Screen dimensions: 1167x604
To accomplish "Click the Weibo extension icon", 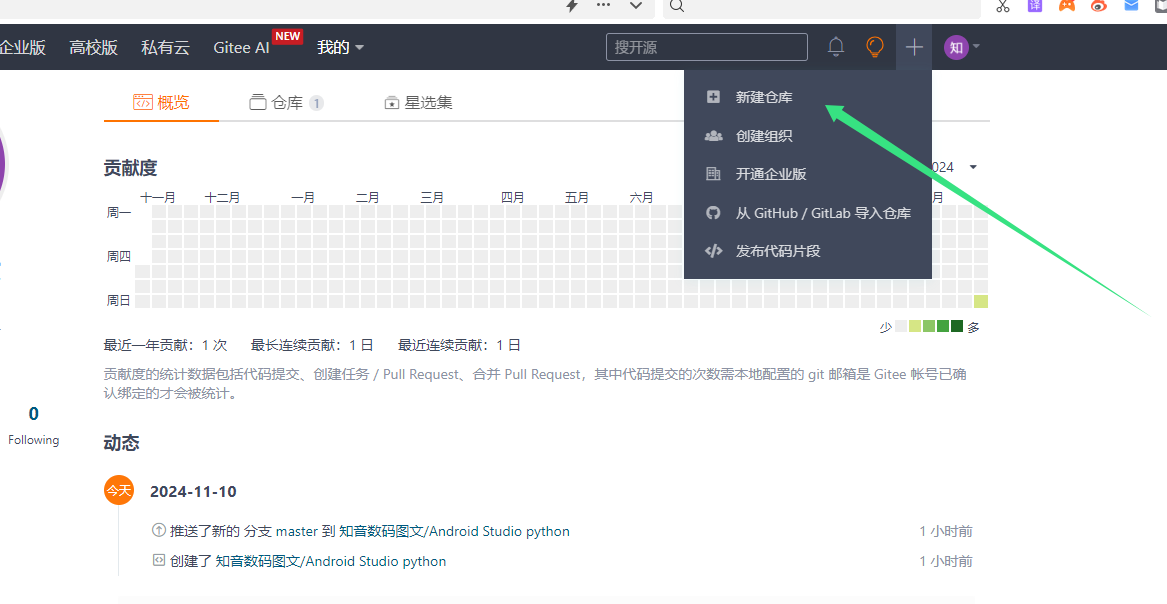I will tap(1099, 5).
